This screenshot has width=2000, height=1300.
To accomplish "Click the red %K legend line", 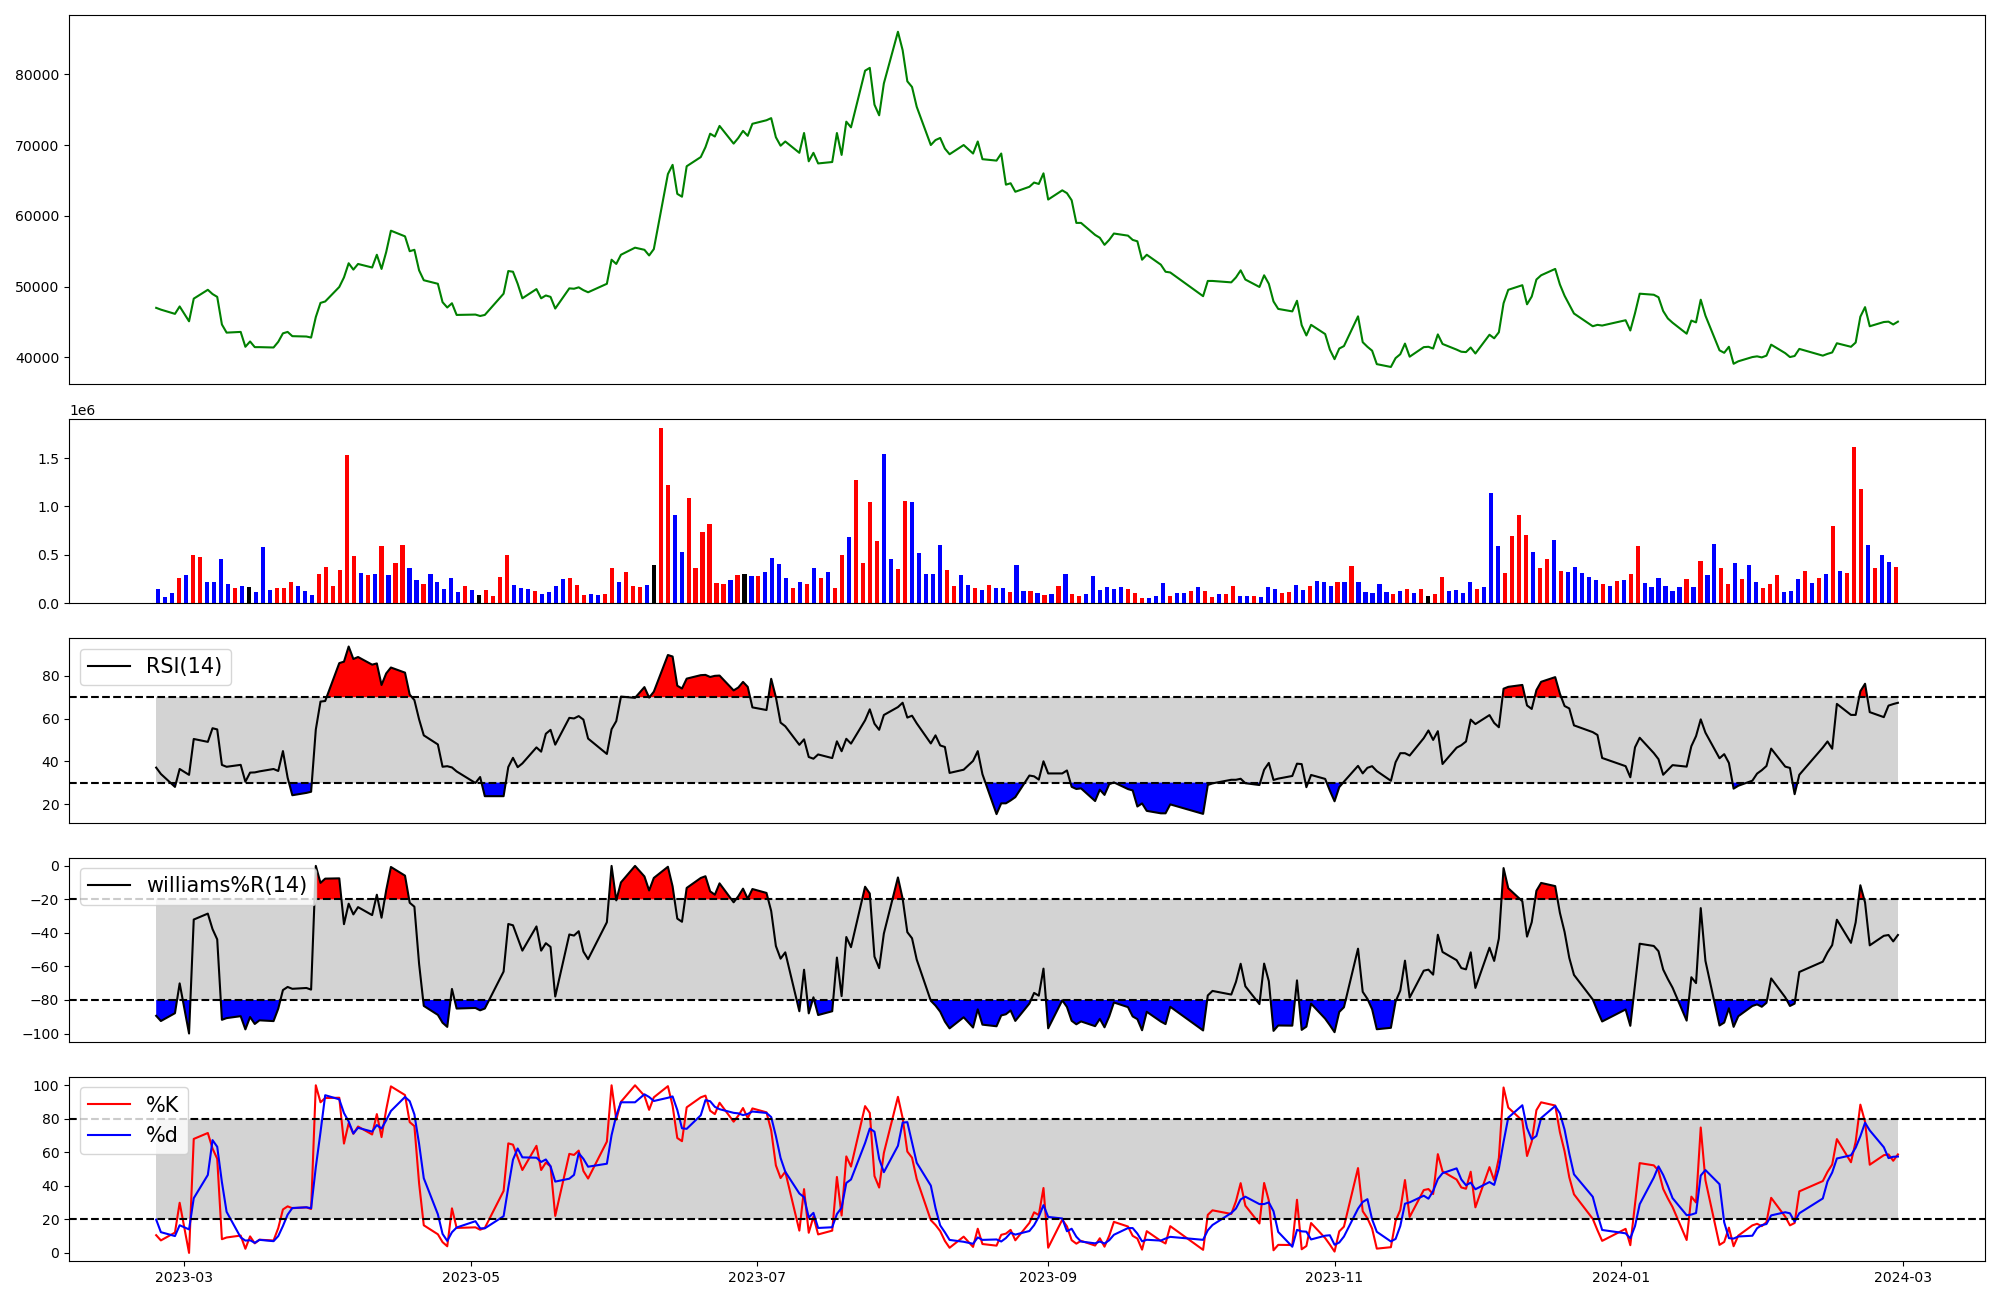I will point(109,1104).
